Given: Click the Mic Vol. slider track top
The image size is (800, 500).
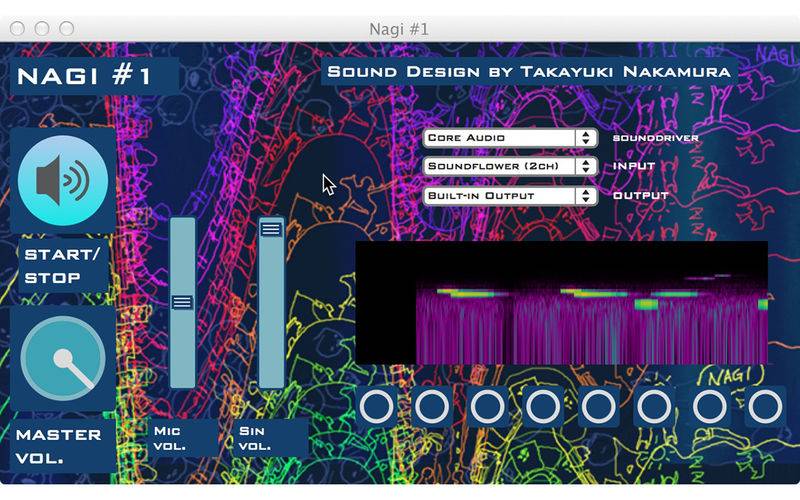Looking at the screenshot, I should click(182, 224).
